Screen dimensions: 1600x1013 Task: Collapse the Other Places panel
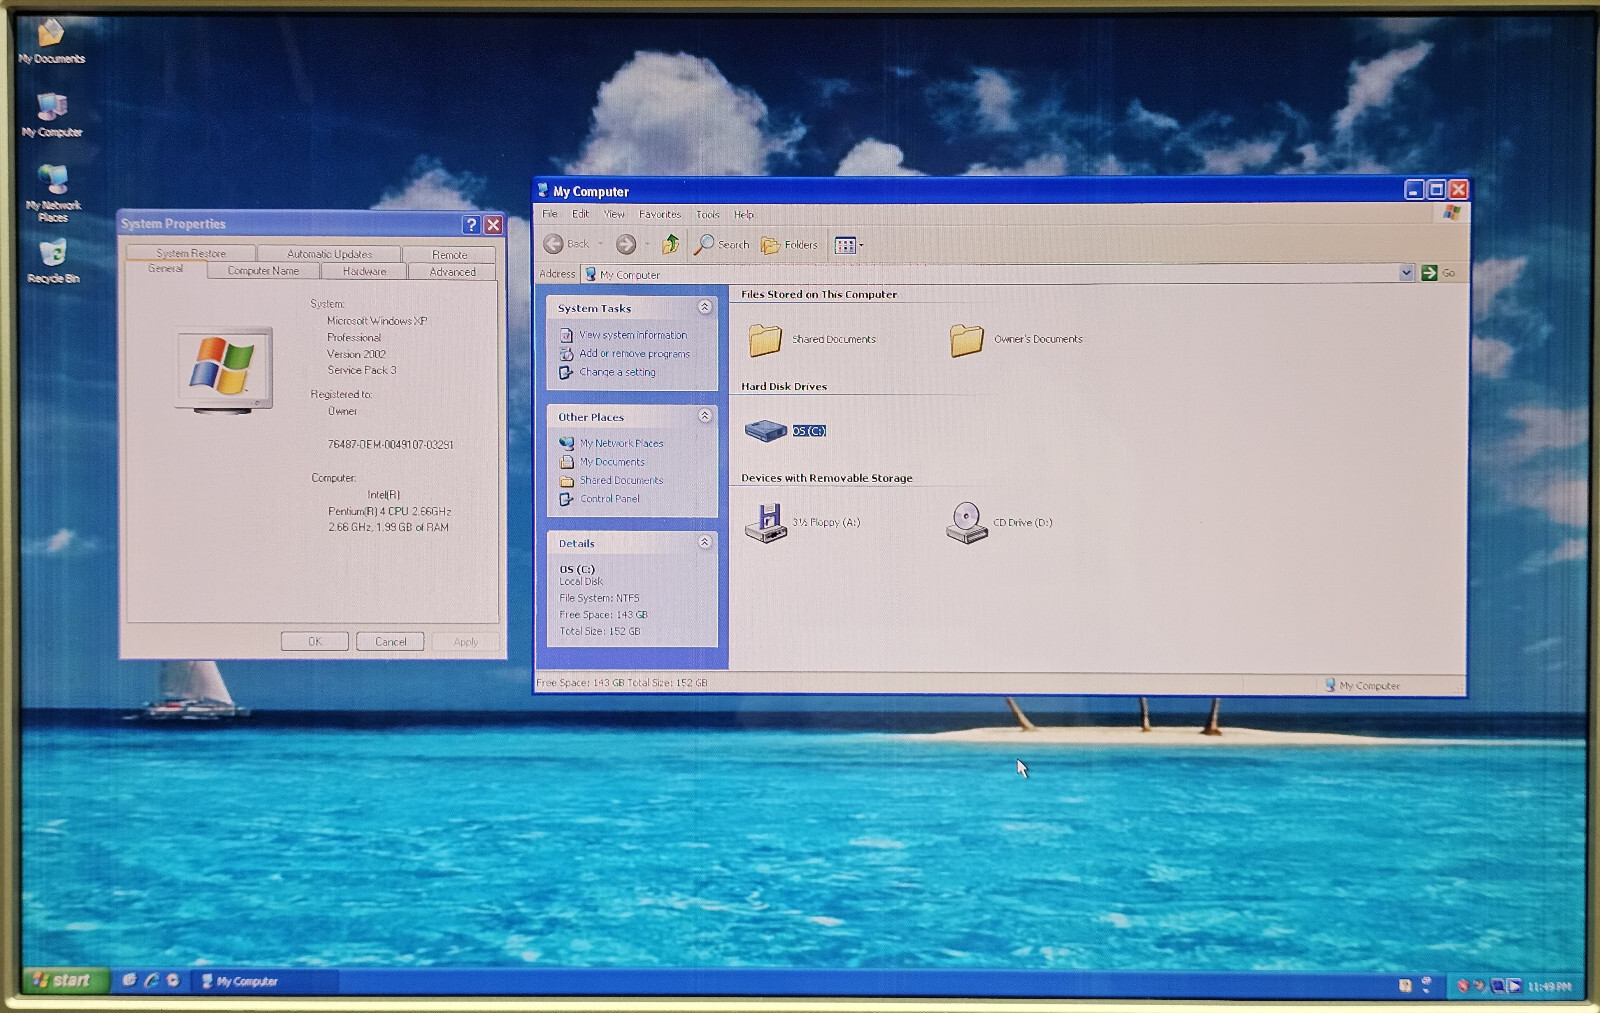(x=704, y=416)
